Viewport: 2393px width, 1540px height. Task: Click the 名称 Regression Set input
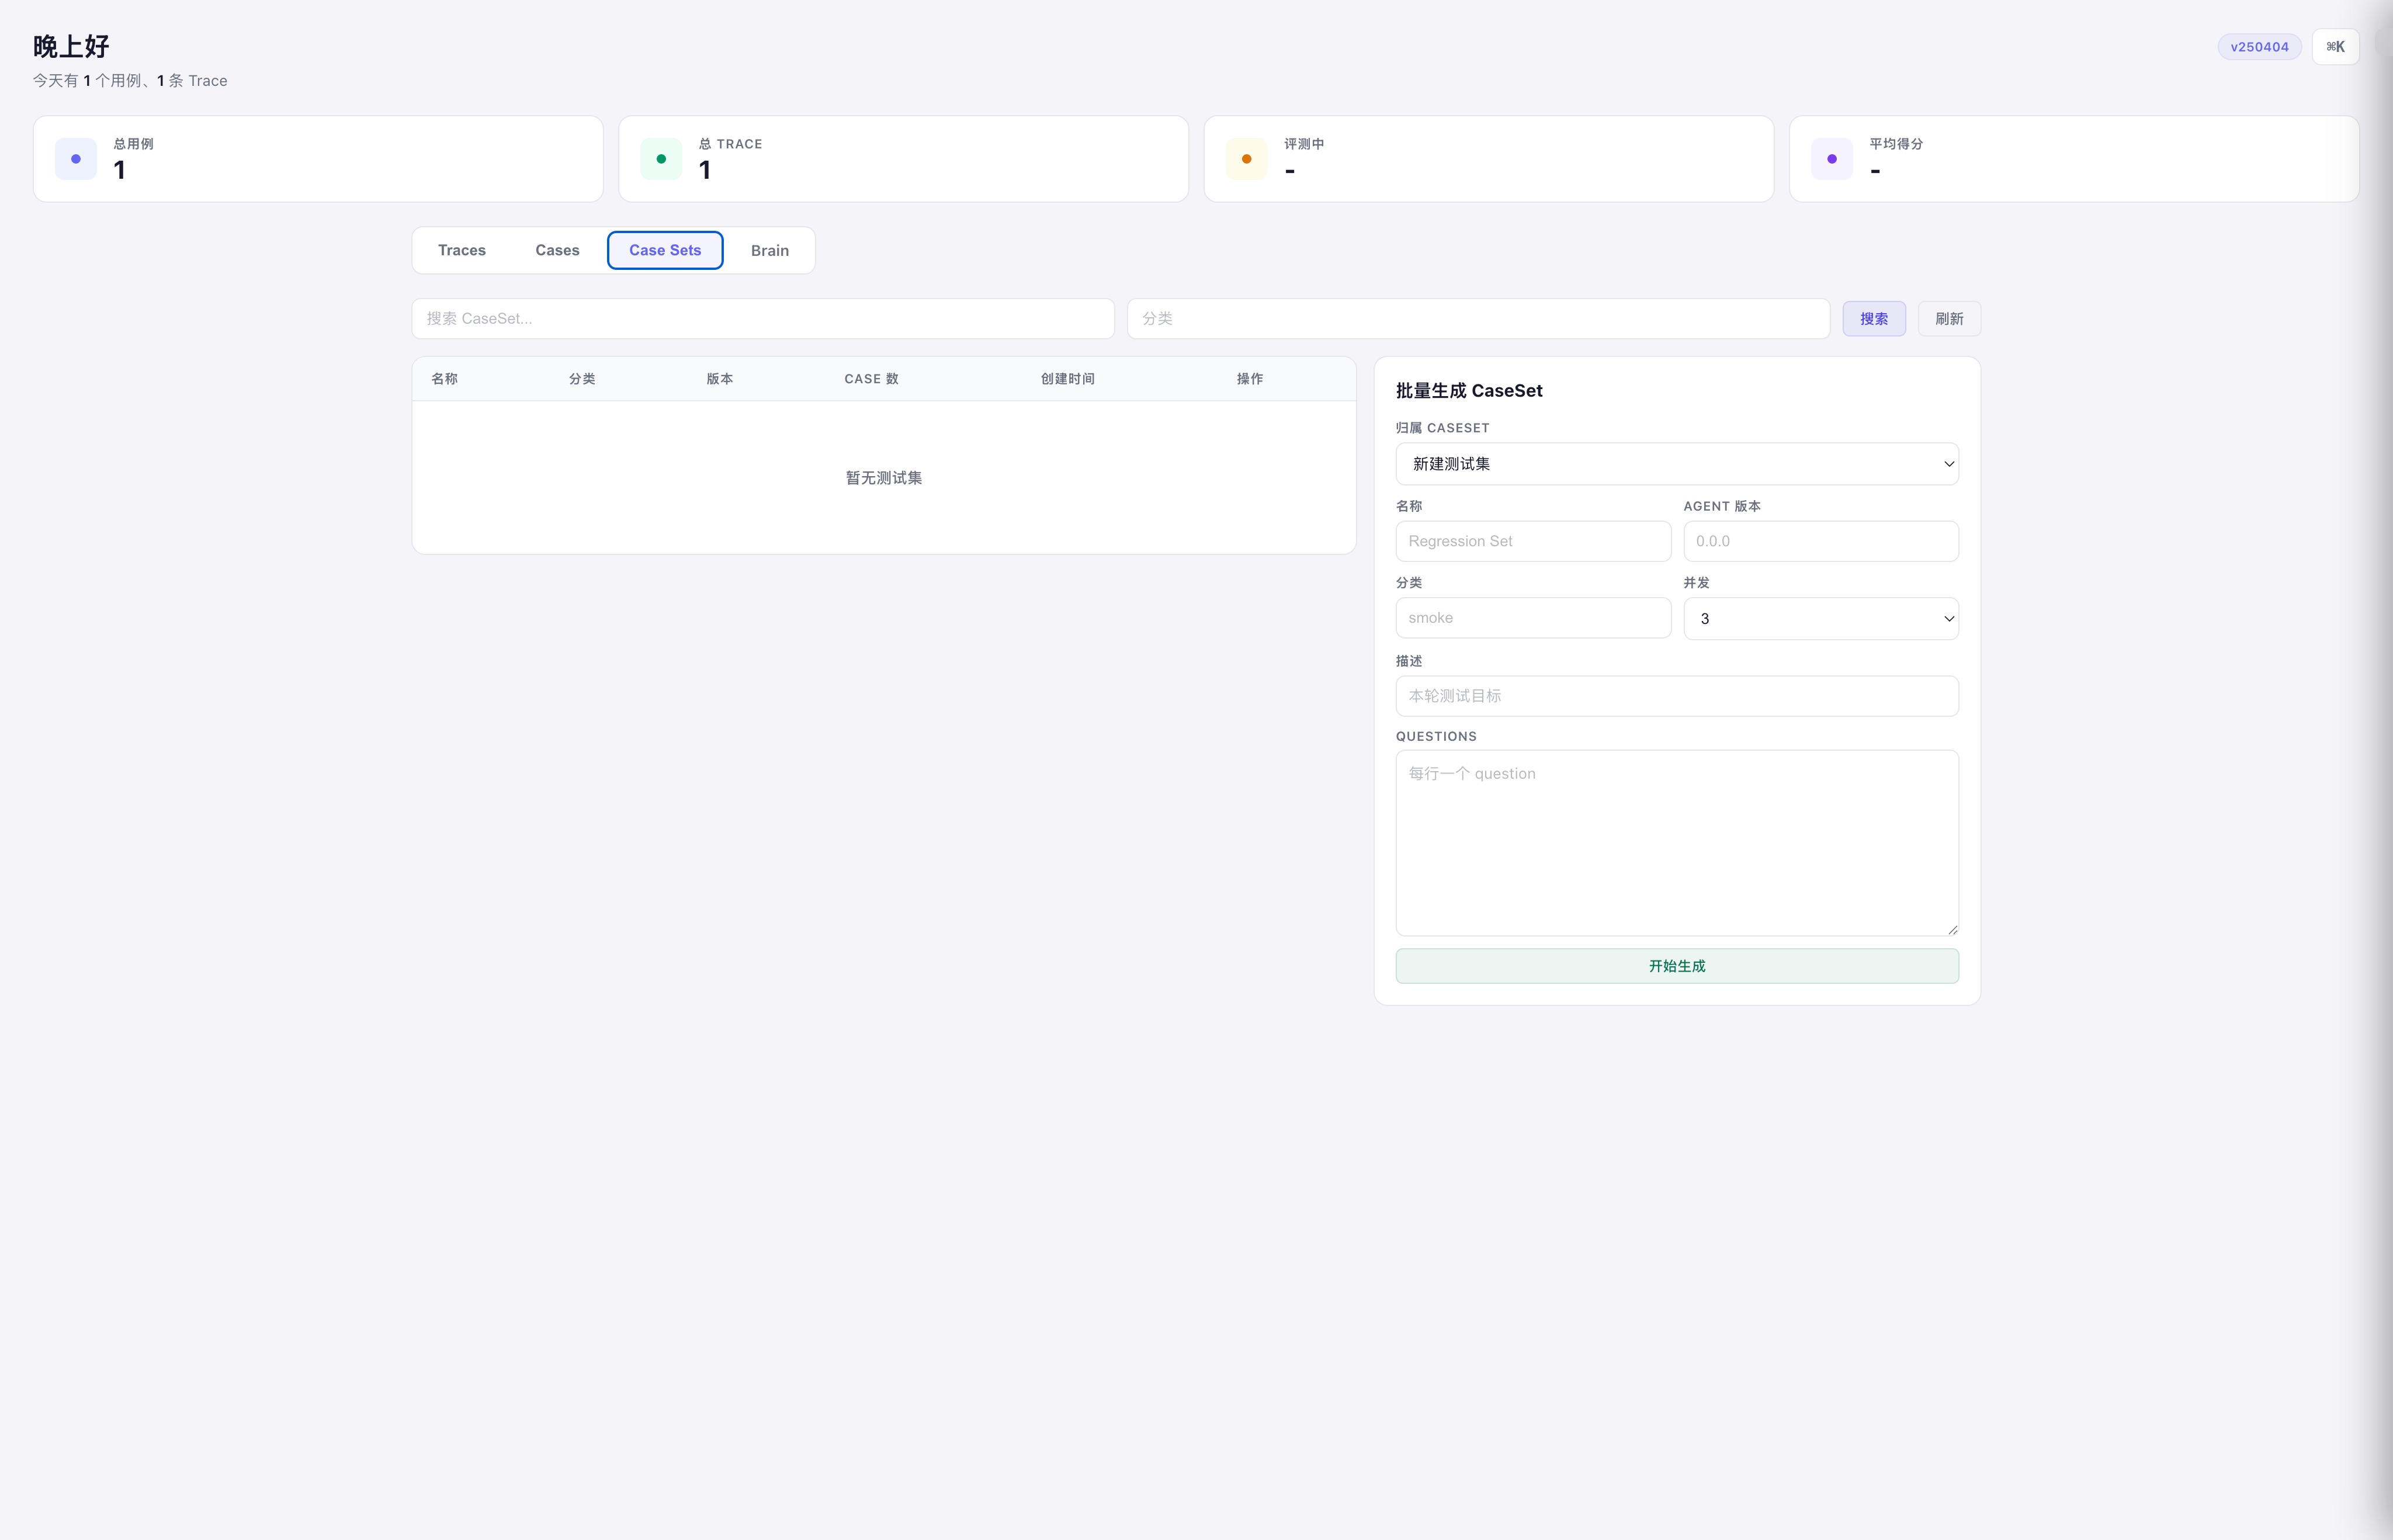1533,541
